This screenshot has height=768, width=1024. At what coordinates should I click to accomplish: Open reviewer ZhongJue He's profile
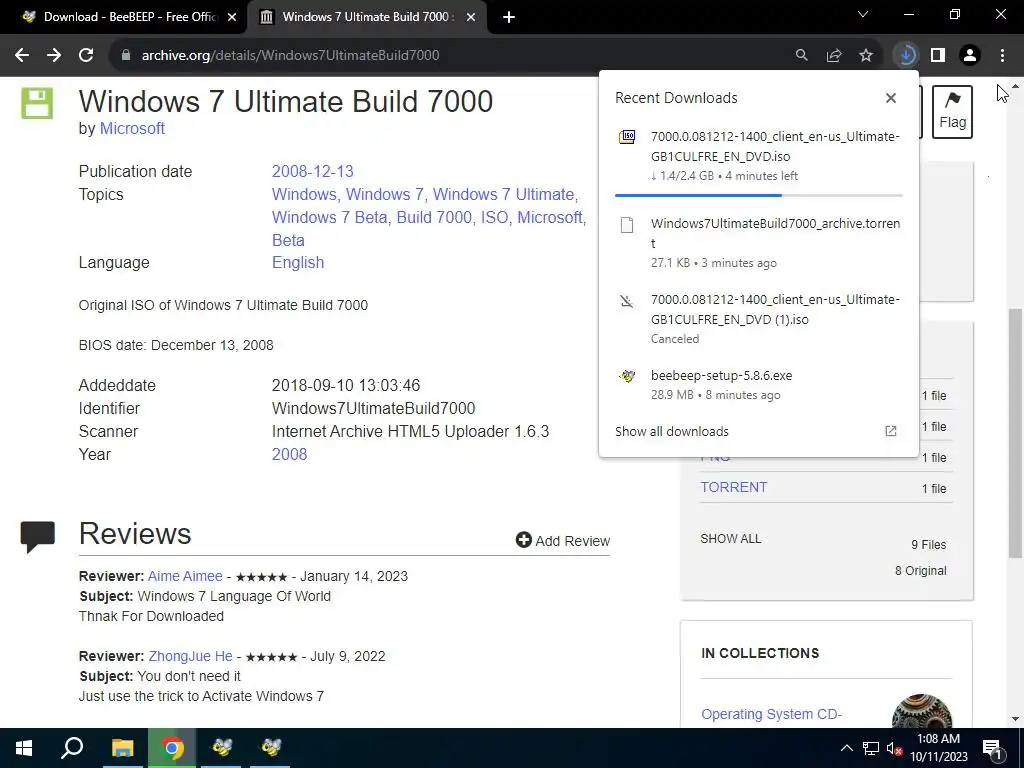(x=190, y=656)
